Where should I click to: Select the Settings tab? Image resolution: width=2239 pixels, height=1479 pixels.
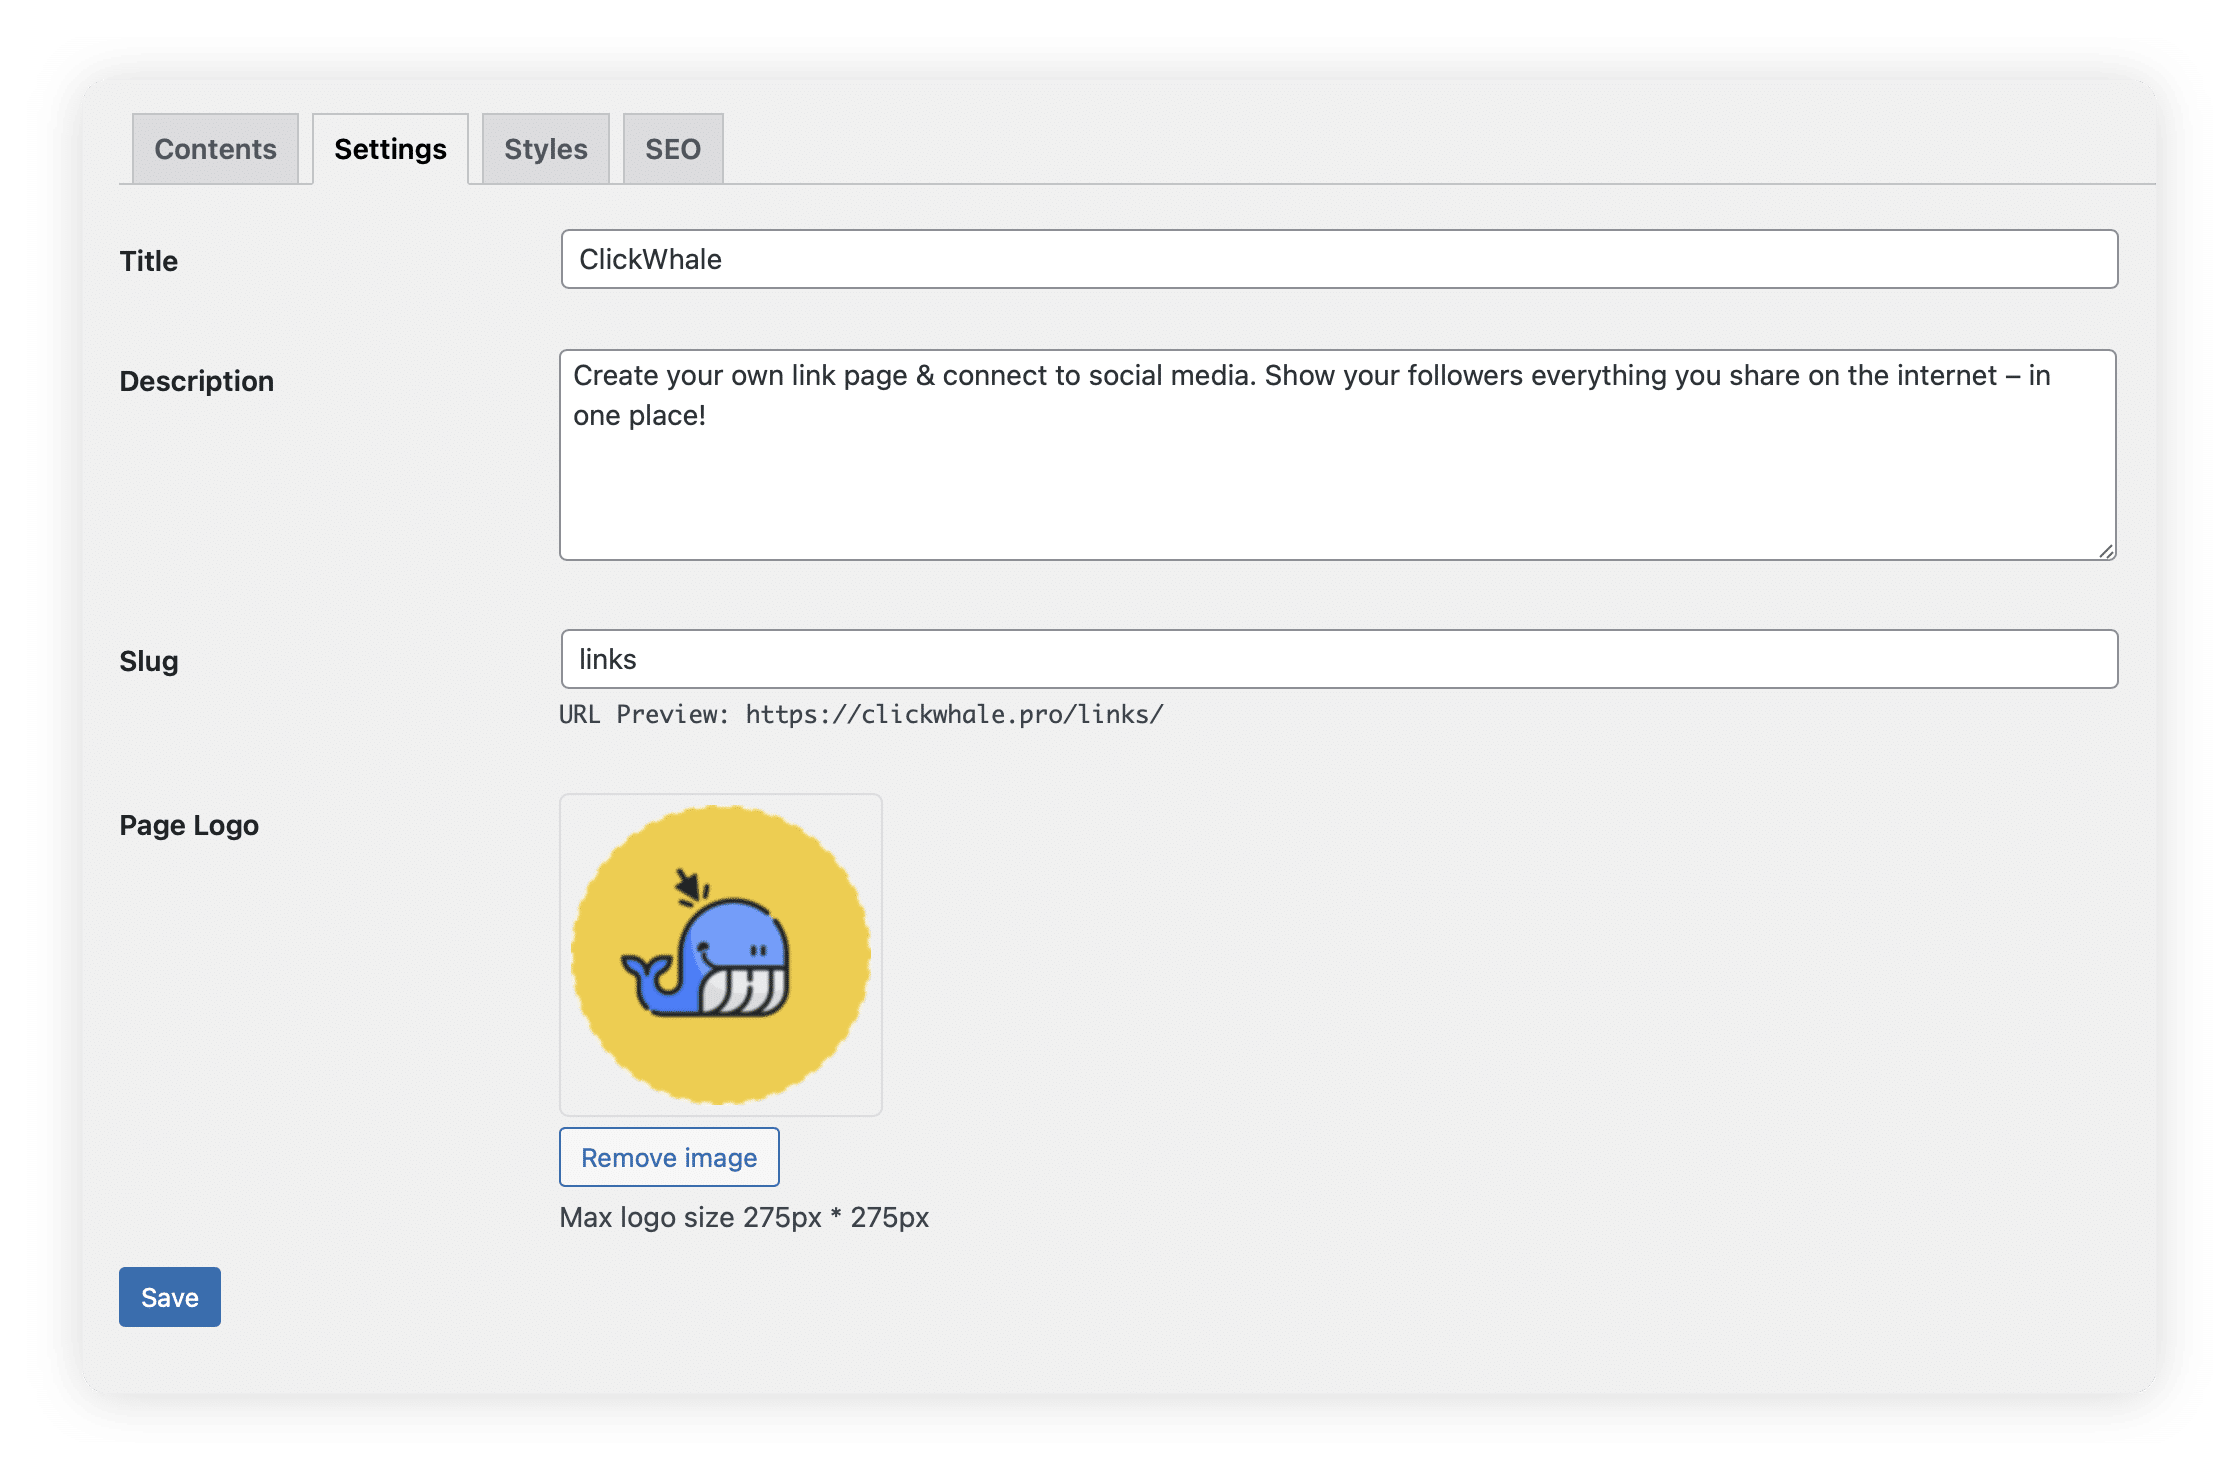coord(390,148)
